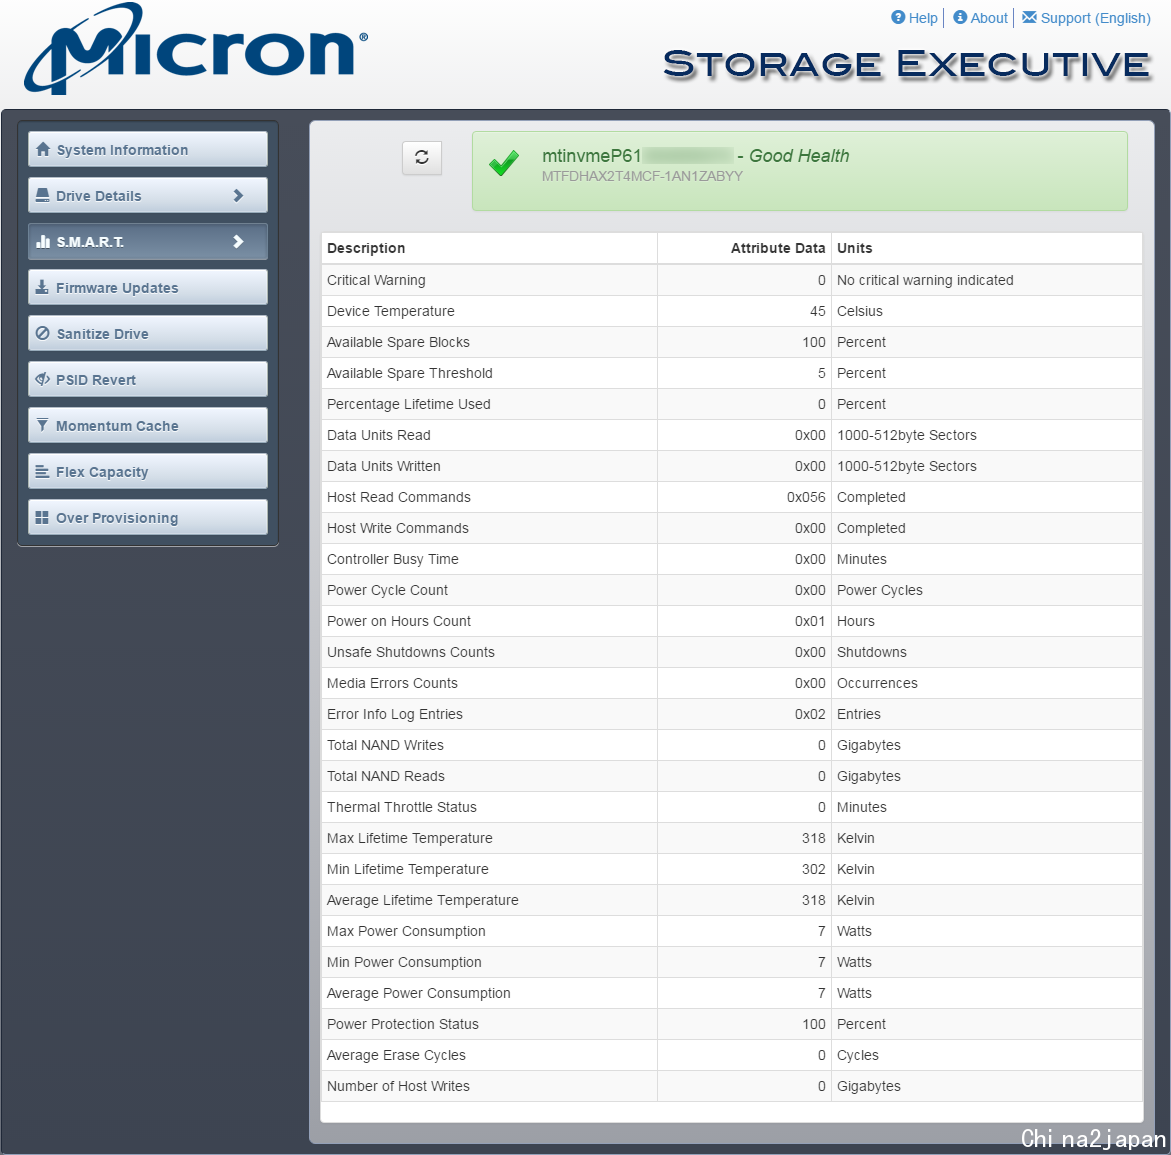The width and height of the screenshot is (1171, 1155).
Task: Open the Over Provisioning page
Action: pos(148,517)
